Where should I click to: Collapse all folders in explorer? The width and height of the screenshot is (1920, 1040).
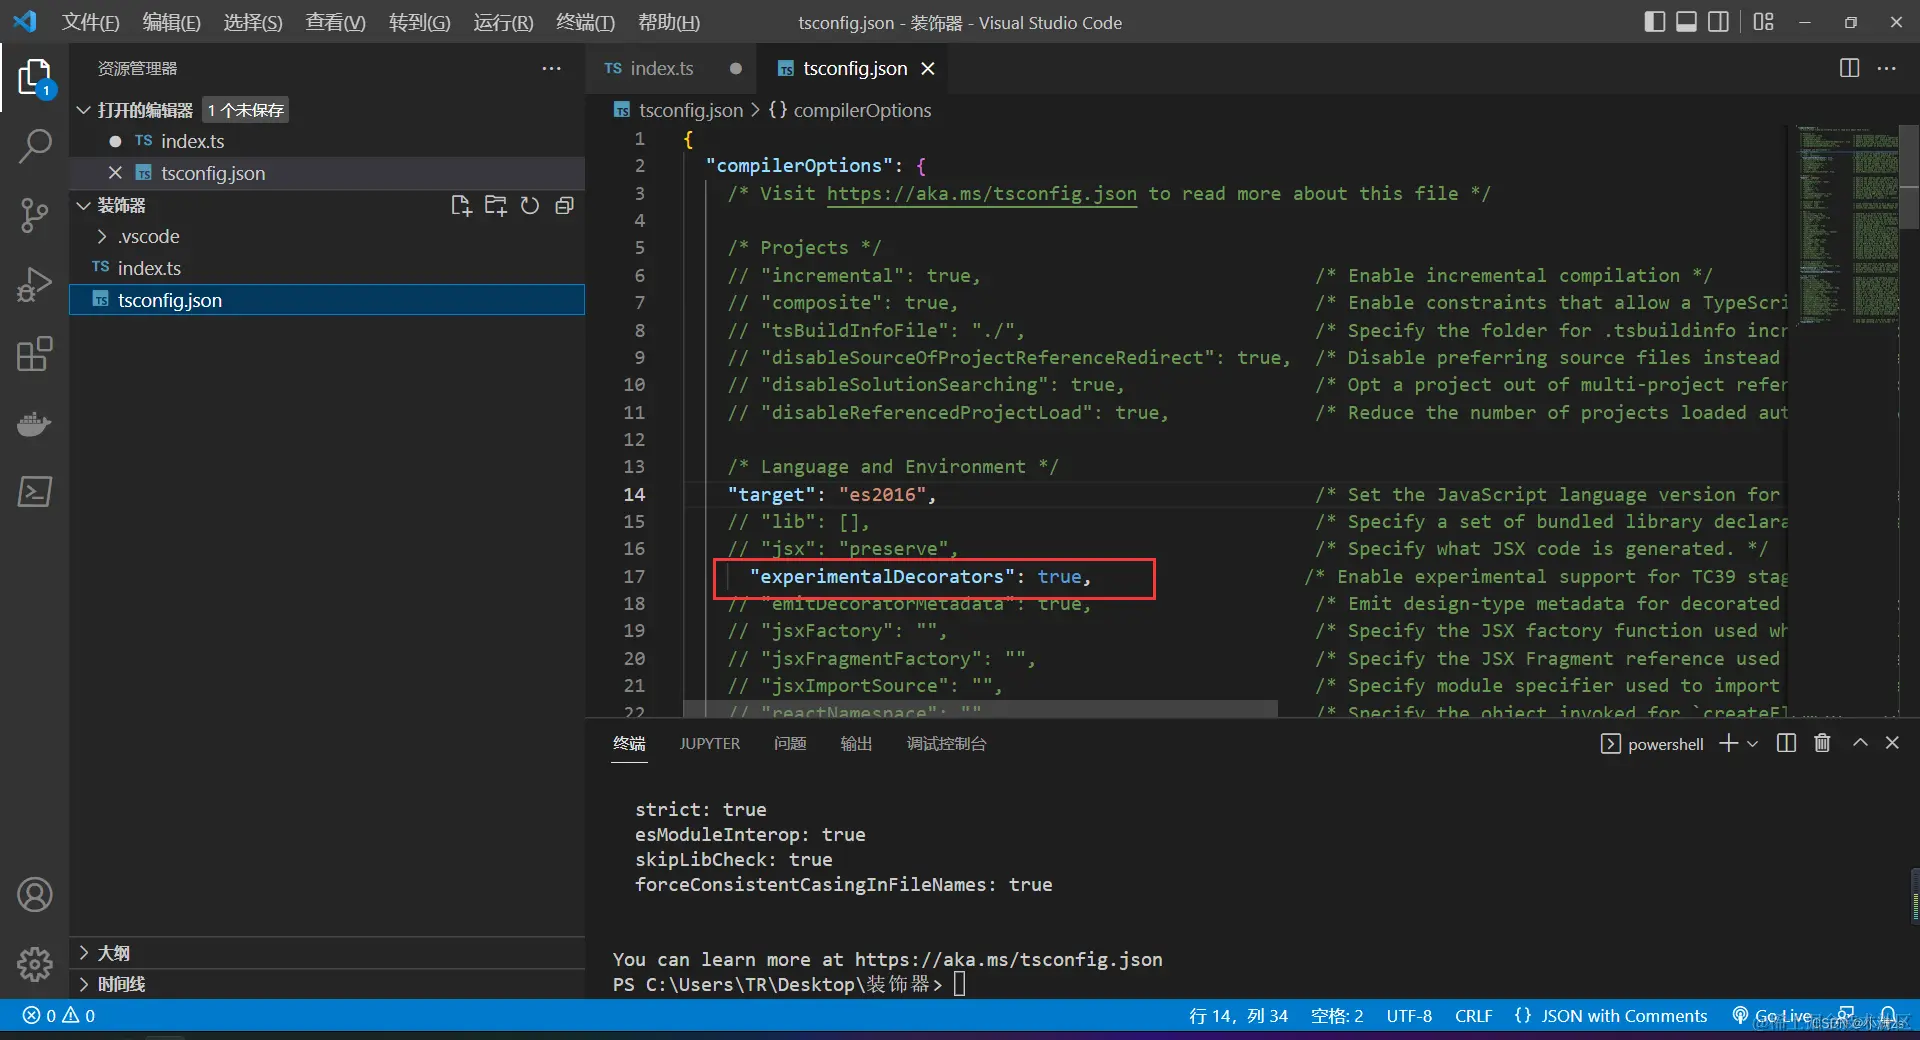[565, 205]
